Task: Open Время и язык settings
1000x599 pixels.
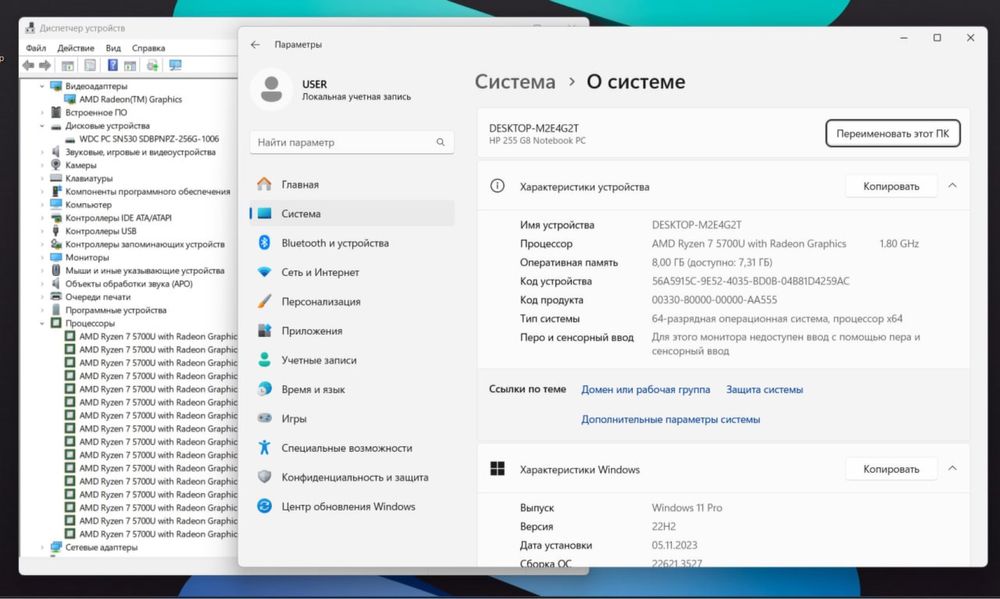Action: coord(352,390)
